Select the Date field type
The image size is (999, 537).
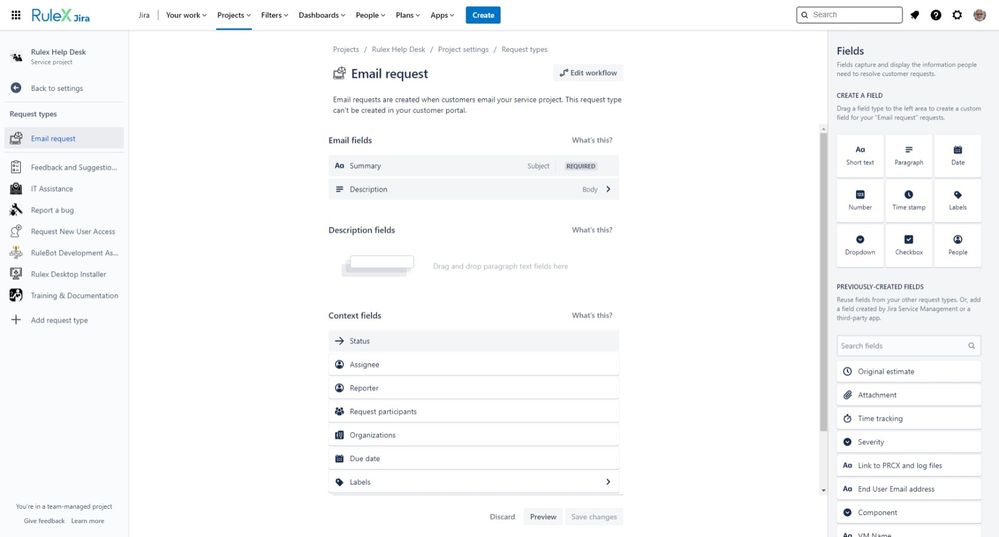pyautogui.click(x=958, y=155)
